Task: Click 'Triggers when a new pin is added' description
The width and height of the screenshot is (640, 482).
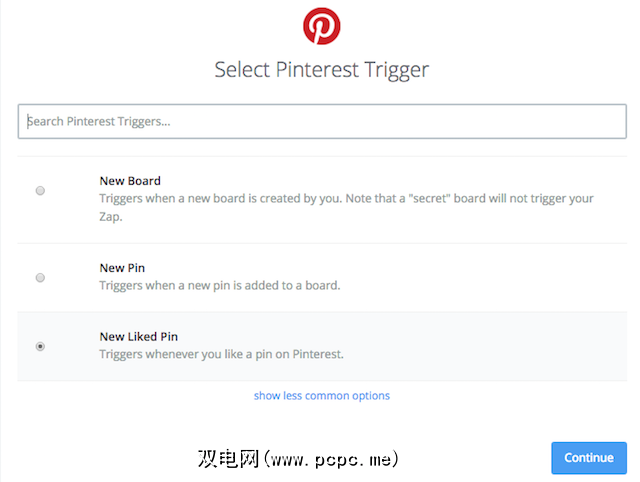Action: pyautogui.click(x=220, y=285)
